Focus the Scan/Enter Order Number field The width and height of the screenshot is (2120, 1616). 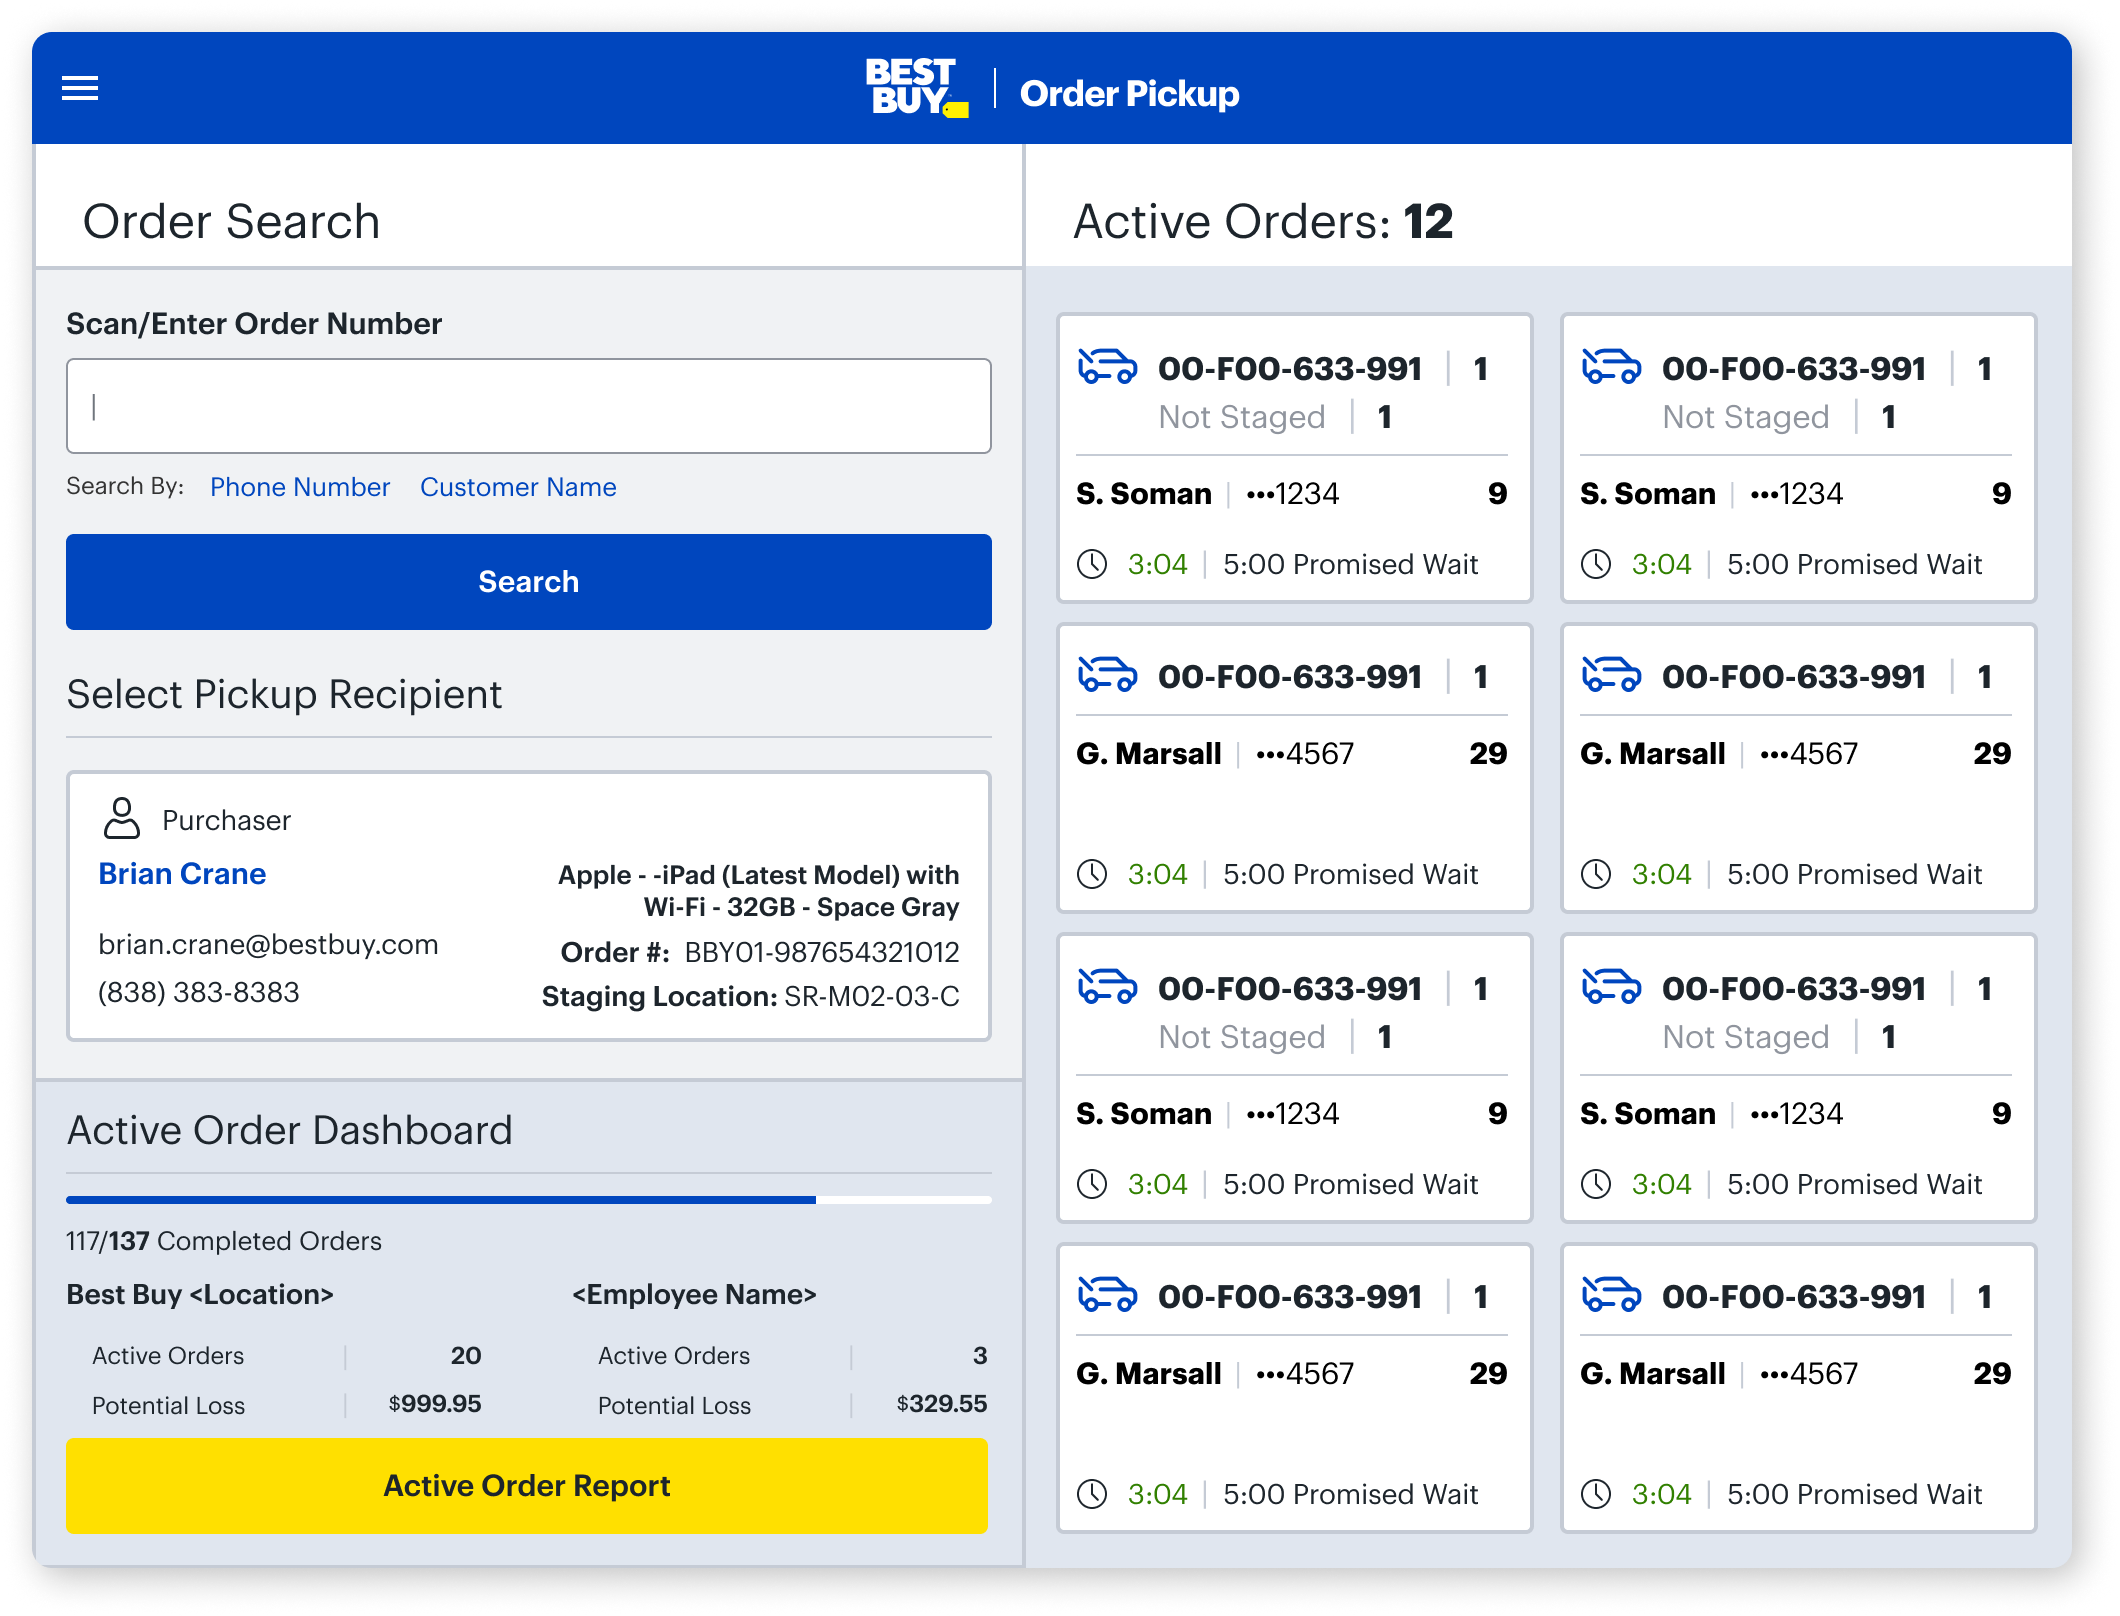(x=528, y=406)
